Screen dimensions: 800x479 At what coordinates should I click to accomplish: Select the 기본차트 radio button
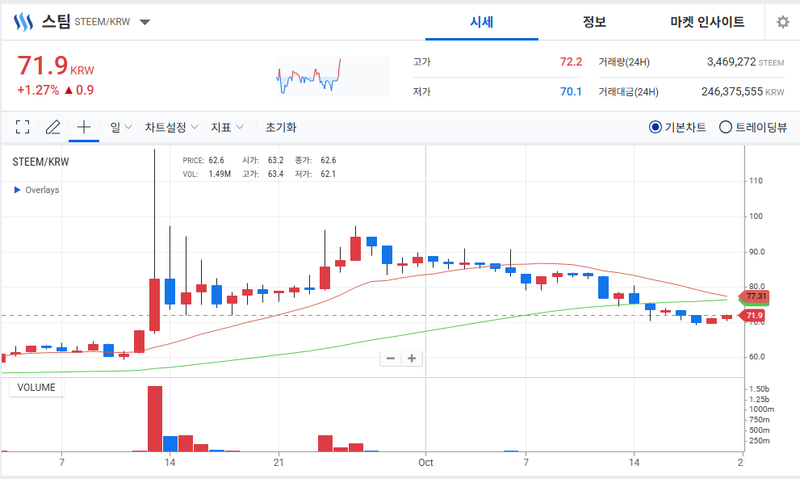pos(655,127)
